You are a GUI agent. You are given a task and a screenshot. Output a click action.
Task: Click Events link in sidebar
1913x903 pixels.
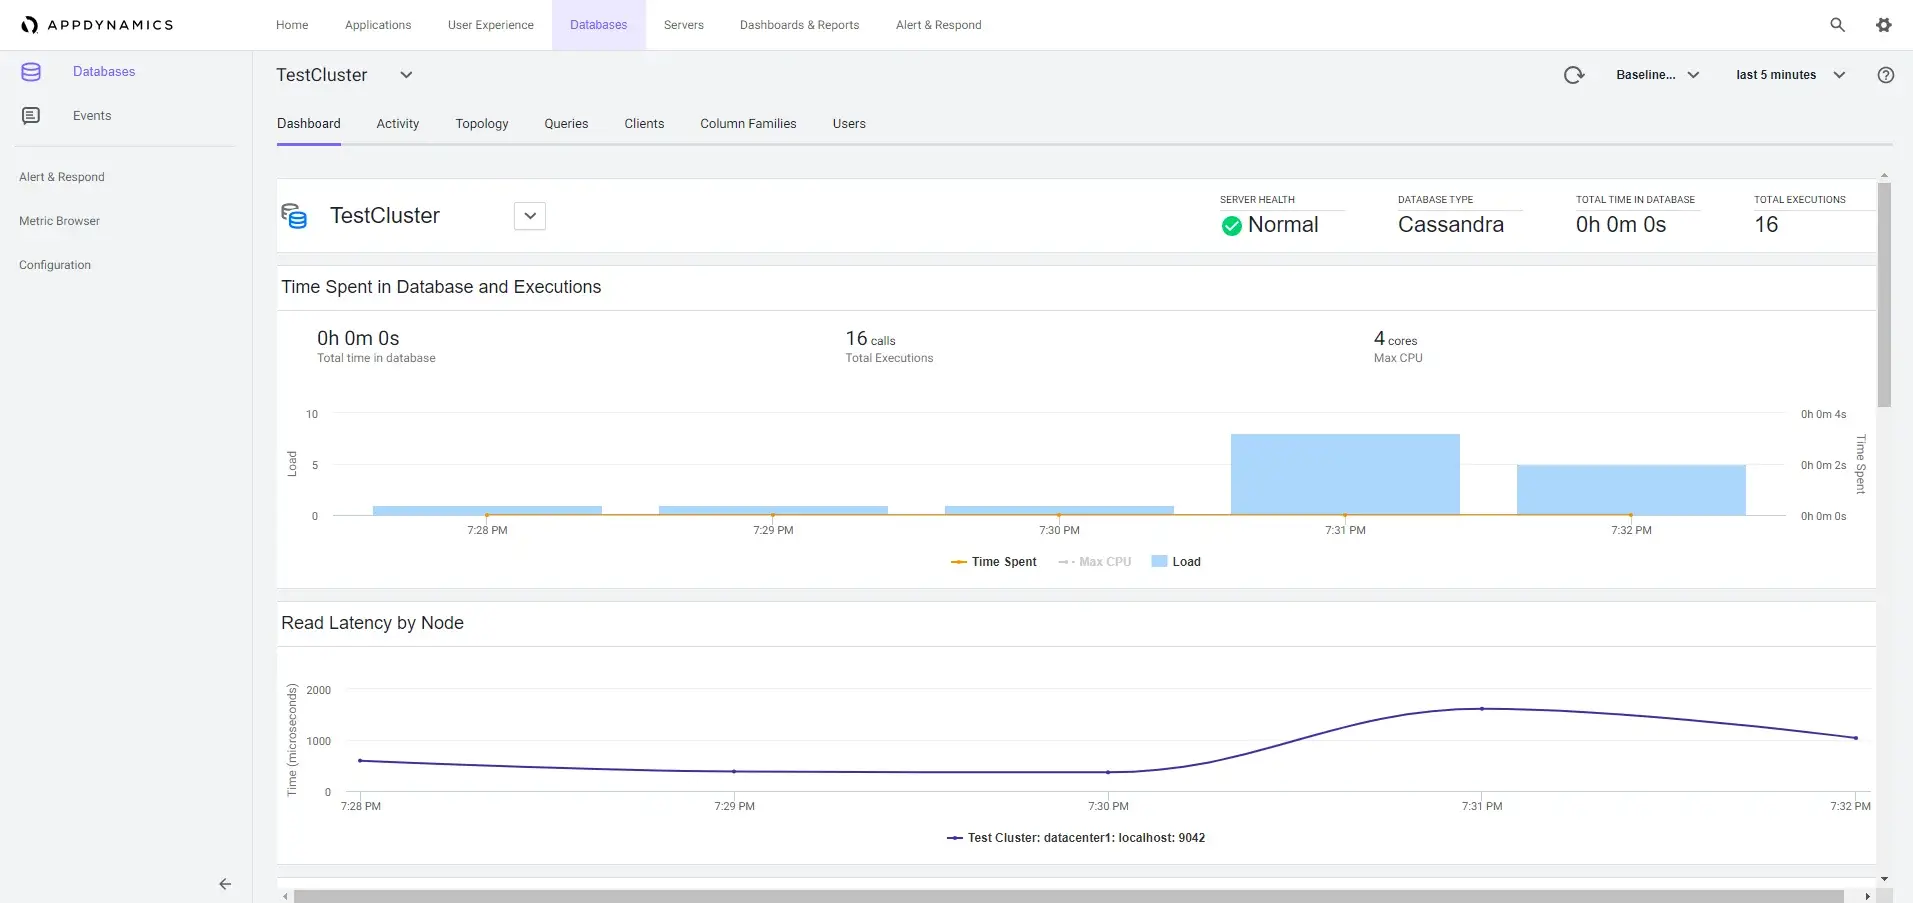(x=92, y=116)
